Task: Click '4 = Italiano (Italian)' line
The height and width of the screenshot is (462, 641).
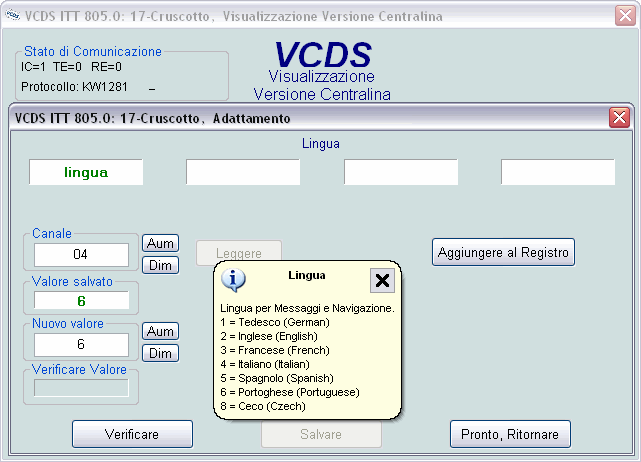Action: point(264,364)
